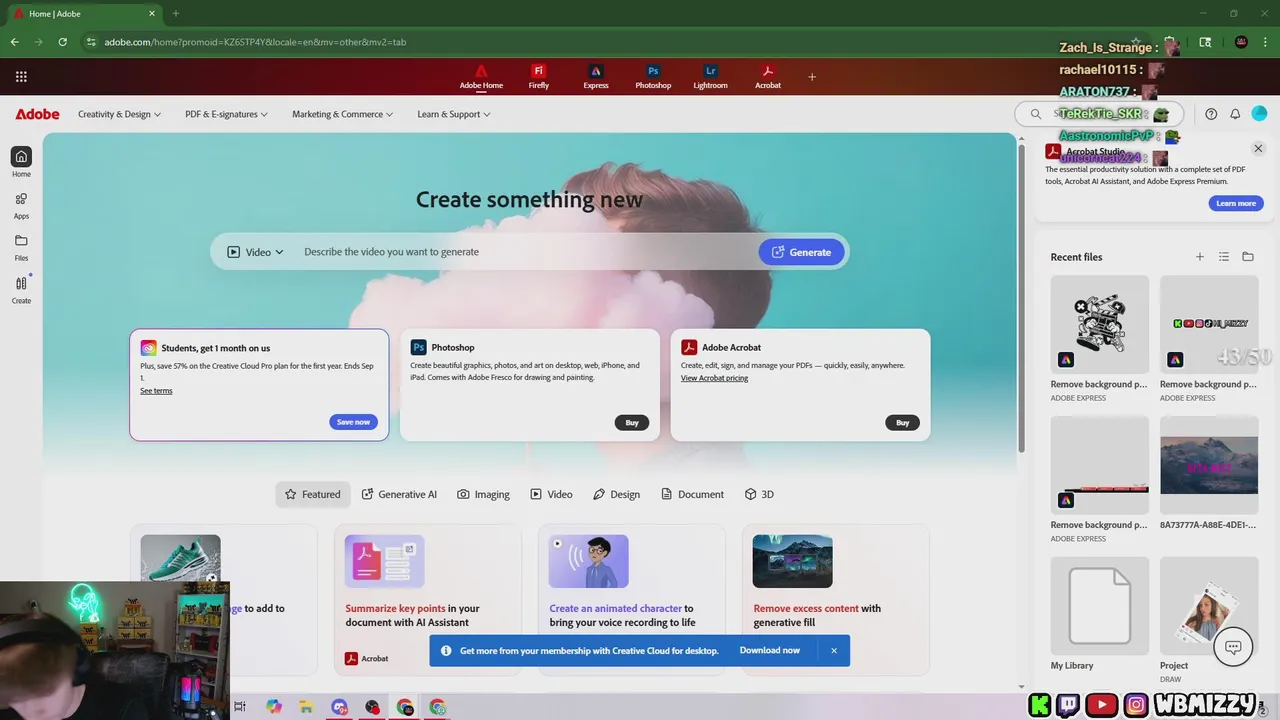The height and width of the screenshot is (720, 1280).
Task: Select the Generative AI category tab
Action: coord(399,494)
